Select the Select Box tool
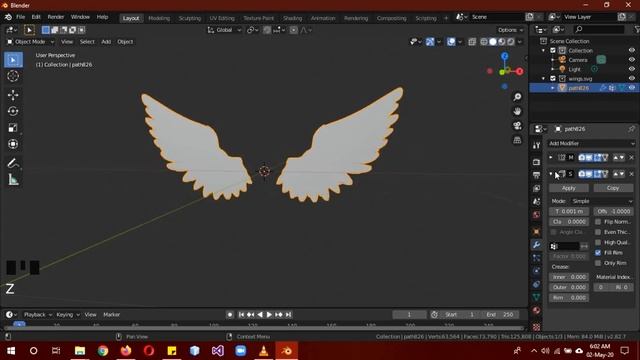The height and width of the screenshot is (360, 640). click(x=13, y=60)
